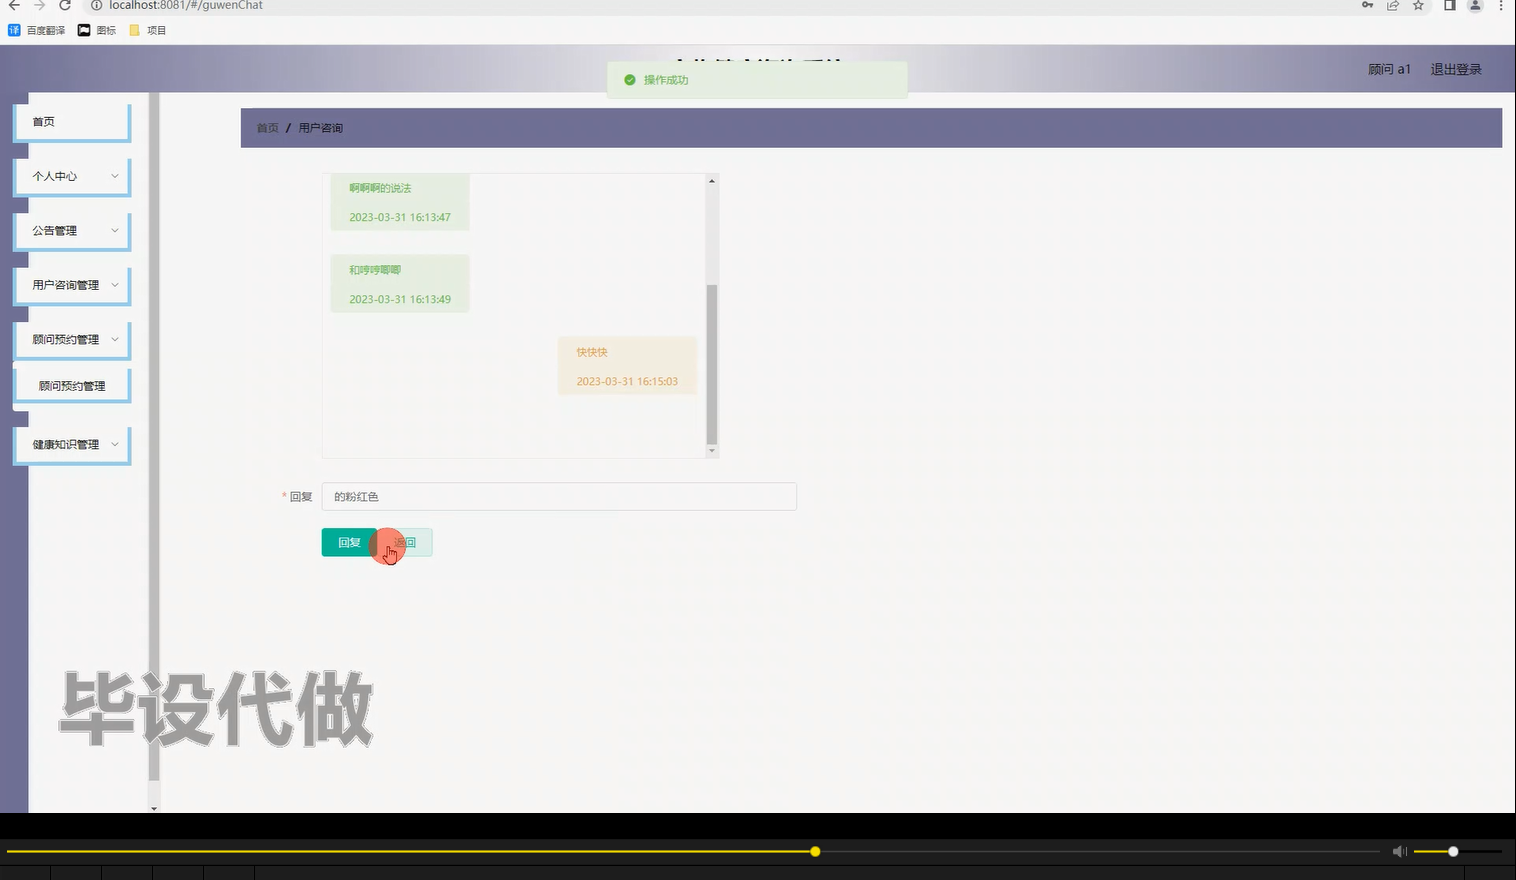Screen dimensions: 1516x880
Task: Click 退出登录 at top right
Action: [1455, 69]
